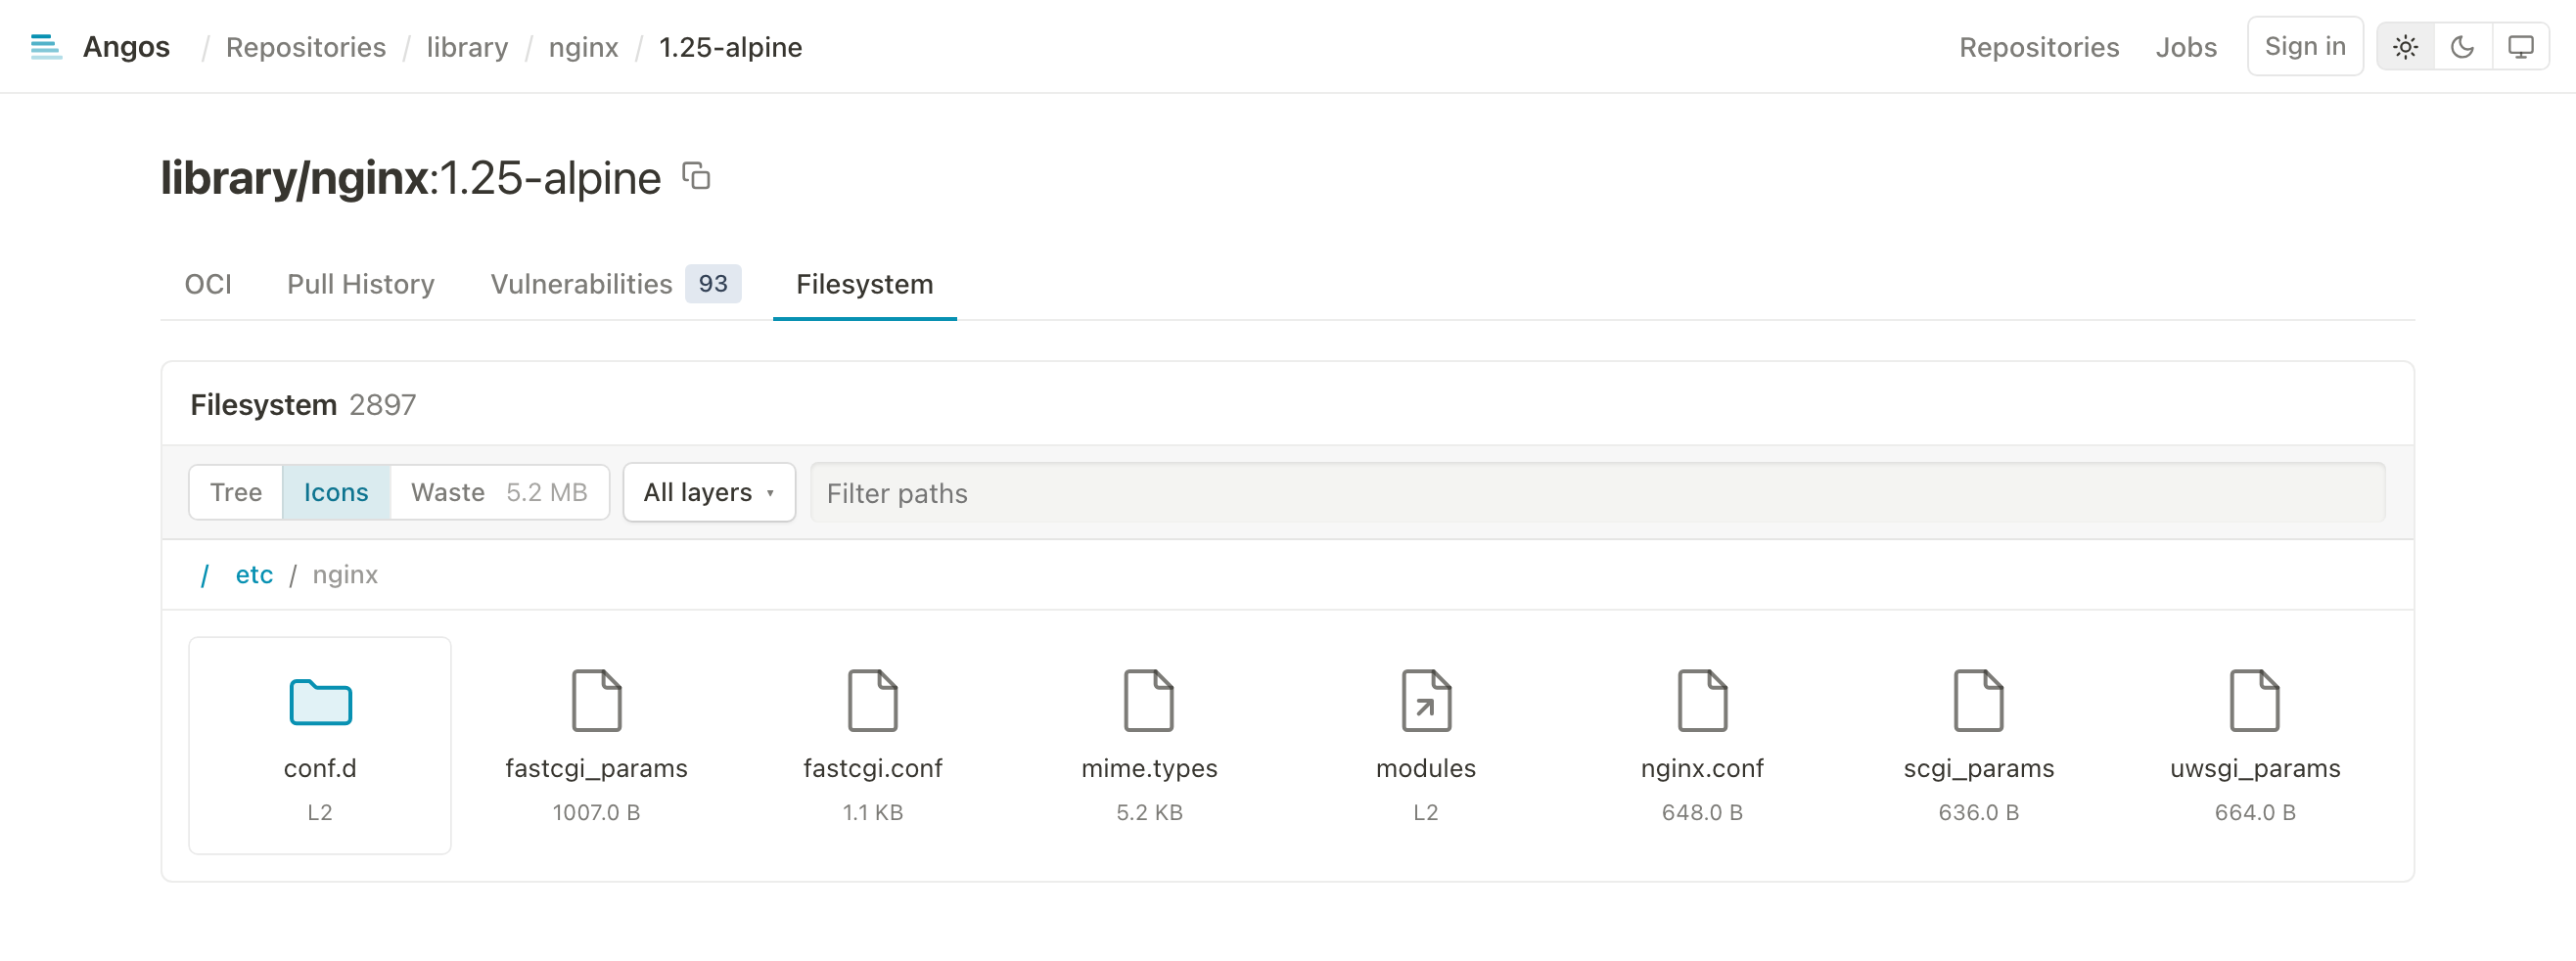Open Repositories in right navigation

(x=2039, y=47)
